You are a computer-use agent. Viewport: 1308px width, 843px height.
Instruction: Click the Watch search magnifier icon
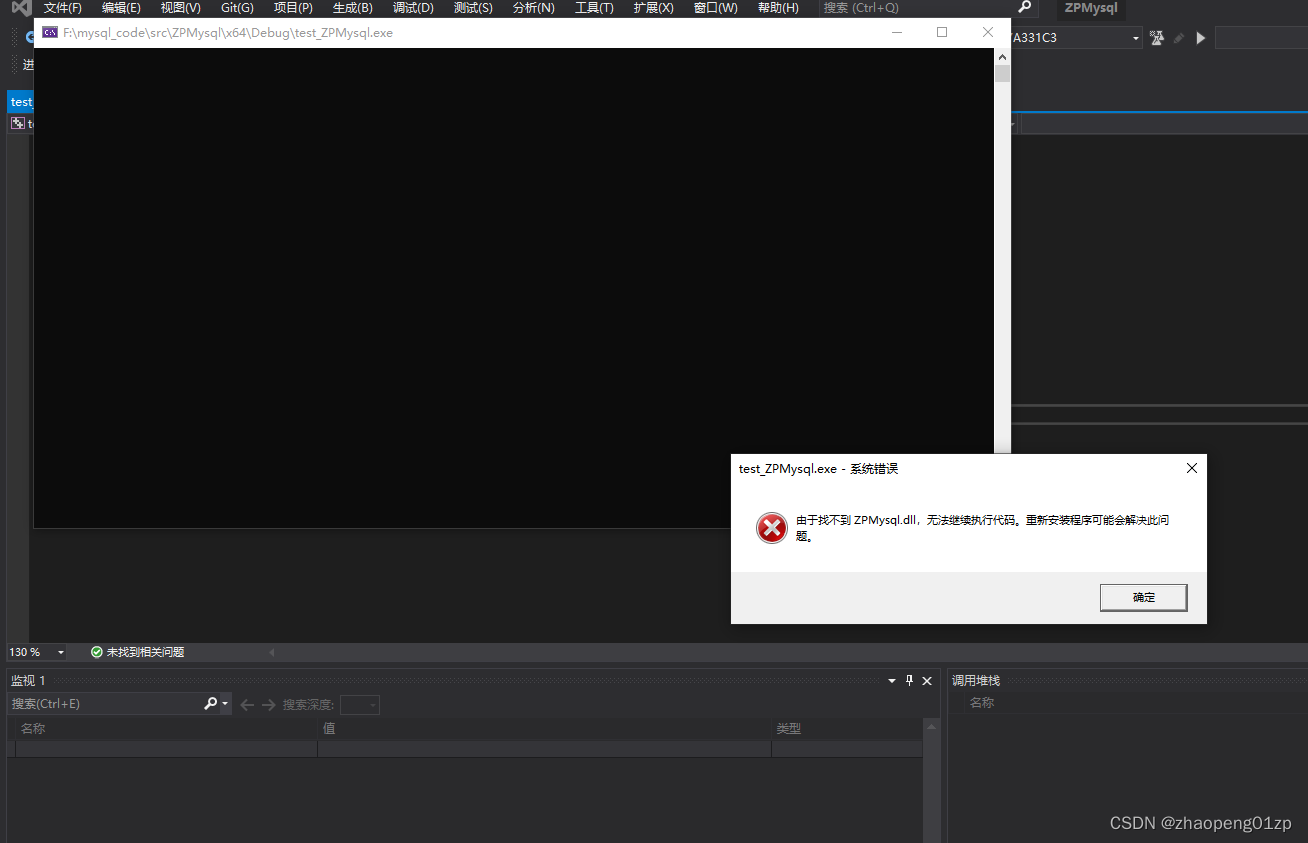(x=210, y=704)
